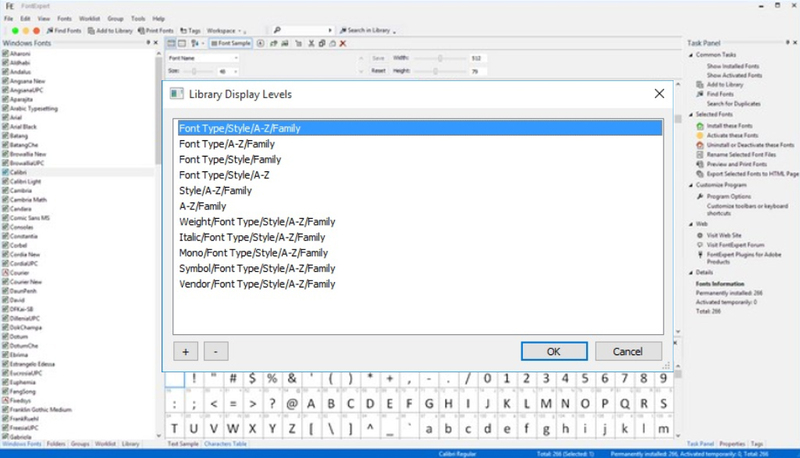Collapse the Web section

691,224
